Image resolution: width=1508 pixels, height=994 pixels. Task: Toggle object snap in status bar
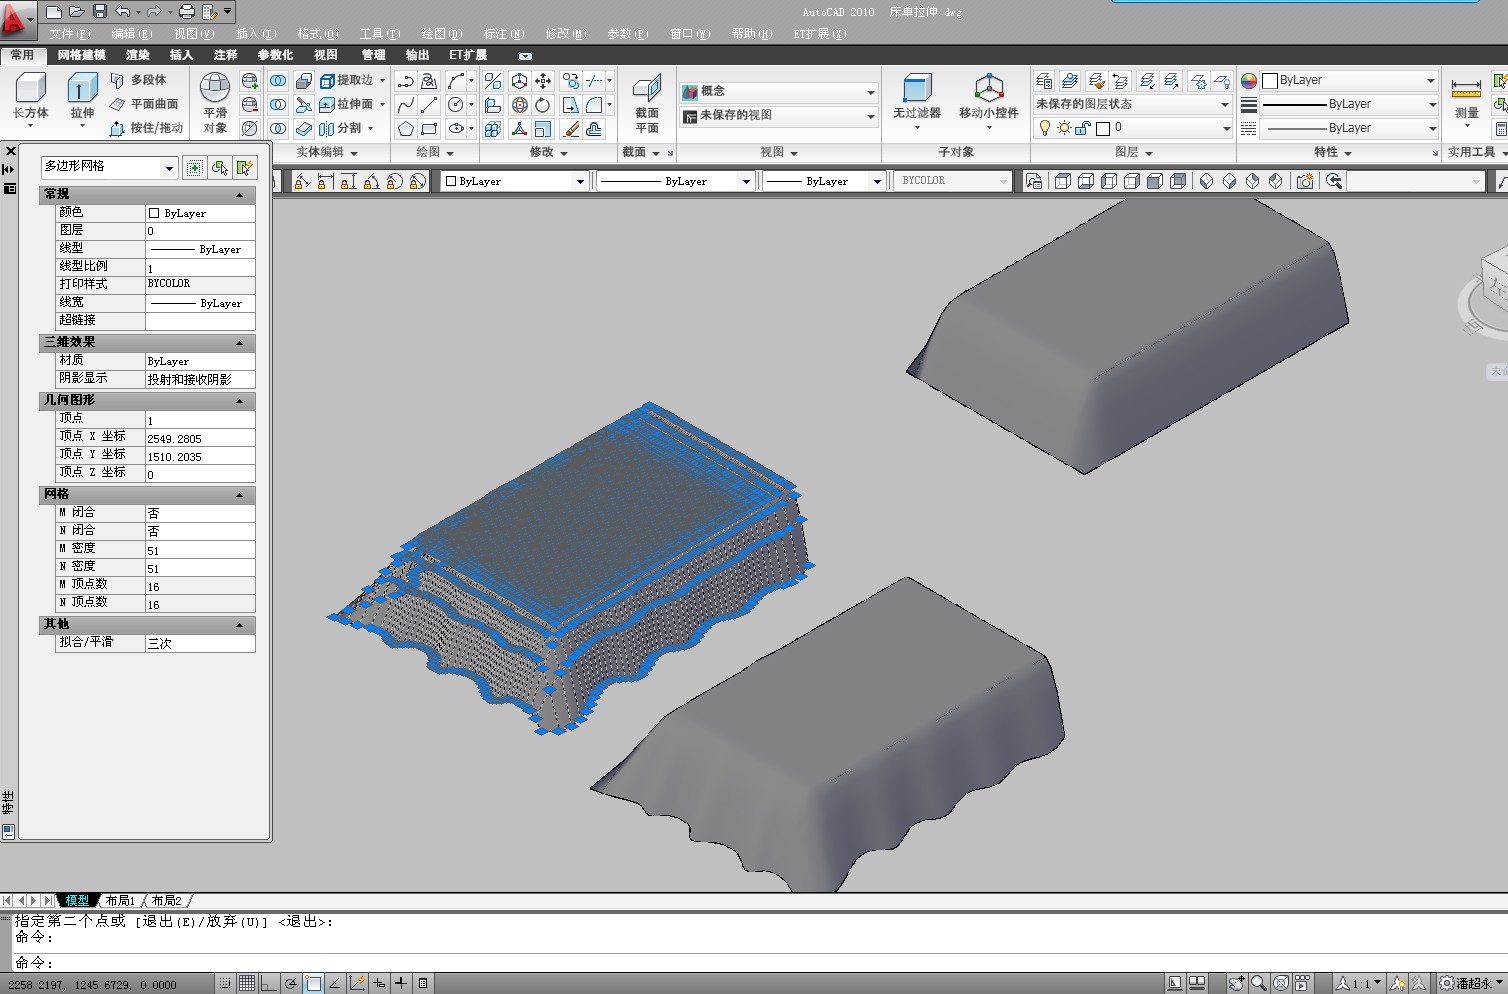coord(313,984)
